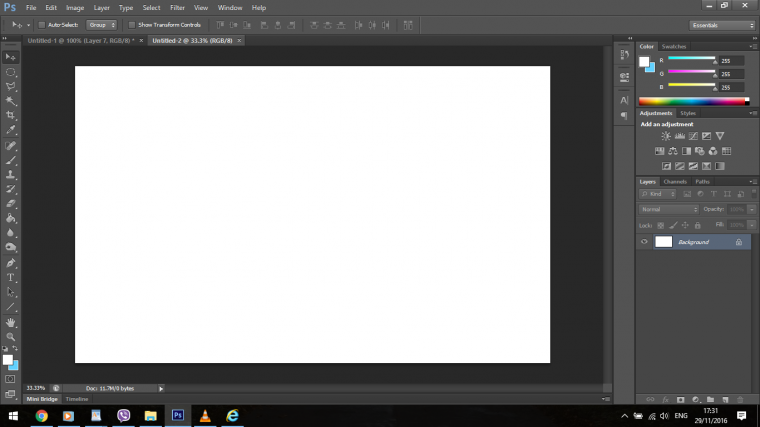Viewport: 760px width, 427px height.
Task: Select the Line shape tool
Action: pos(10,307)
